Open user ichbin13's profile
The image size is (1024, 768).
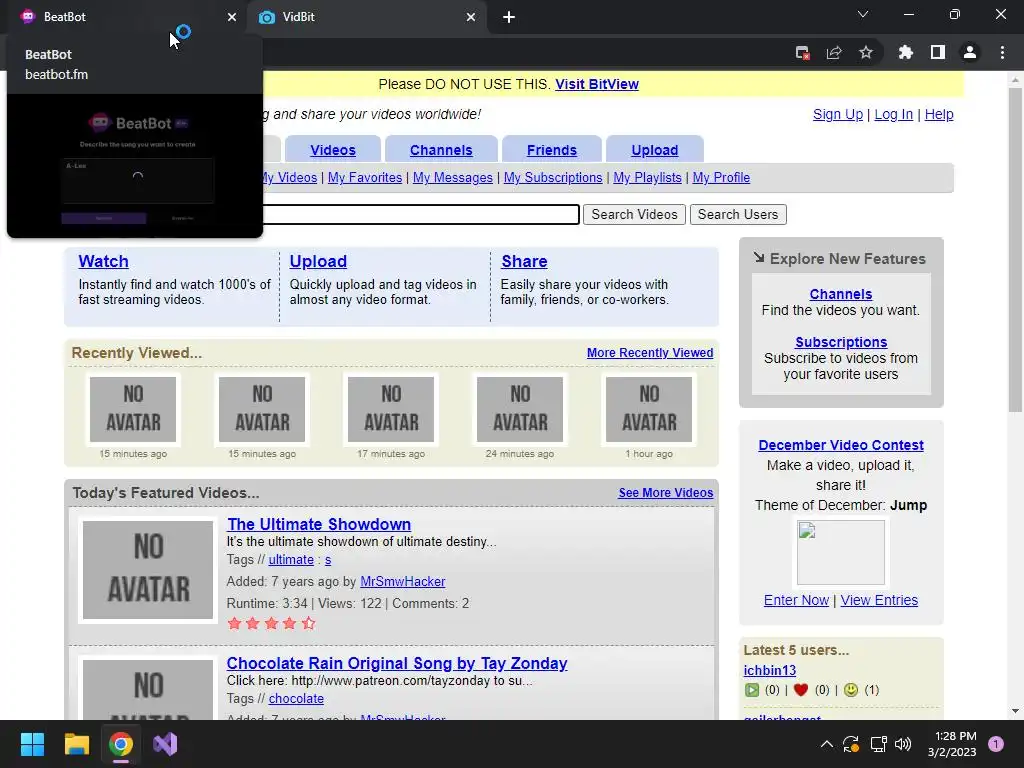click(x=769, y=671)
